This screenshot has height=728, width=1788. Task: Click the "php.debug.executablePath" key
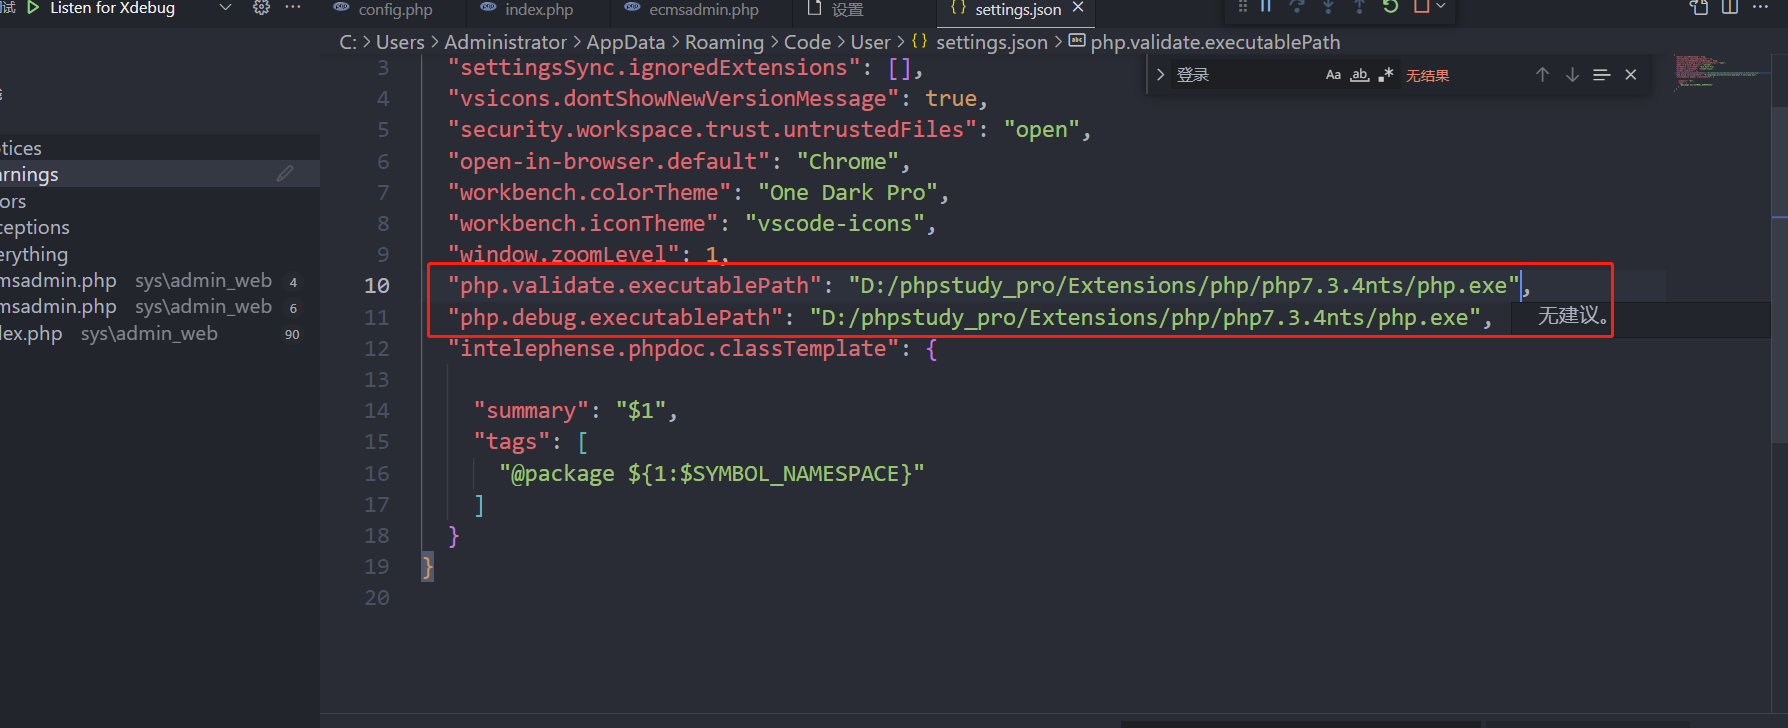click(615, 318)
